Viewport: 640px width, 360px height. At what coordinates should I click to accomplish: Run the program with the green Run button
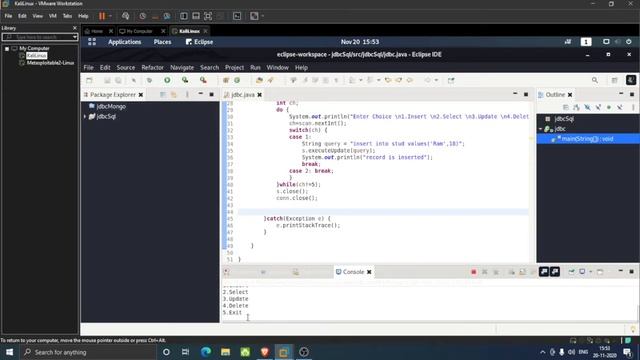click(167, 80)
